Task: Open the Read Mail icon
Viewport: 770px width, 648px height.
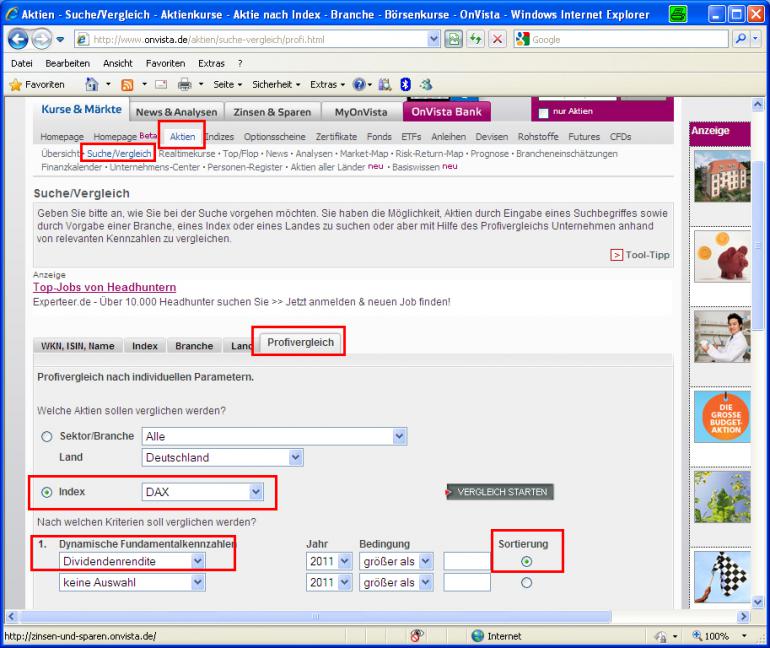Action: 161,84
